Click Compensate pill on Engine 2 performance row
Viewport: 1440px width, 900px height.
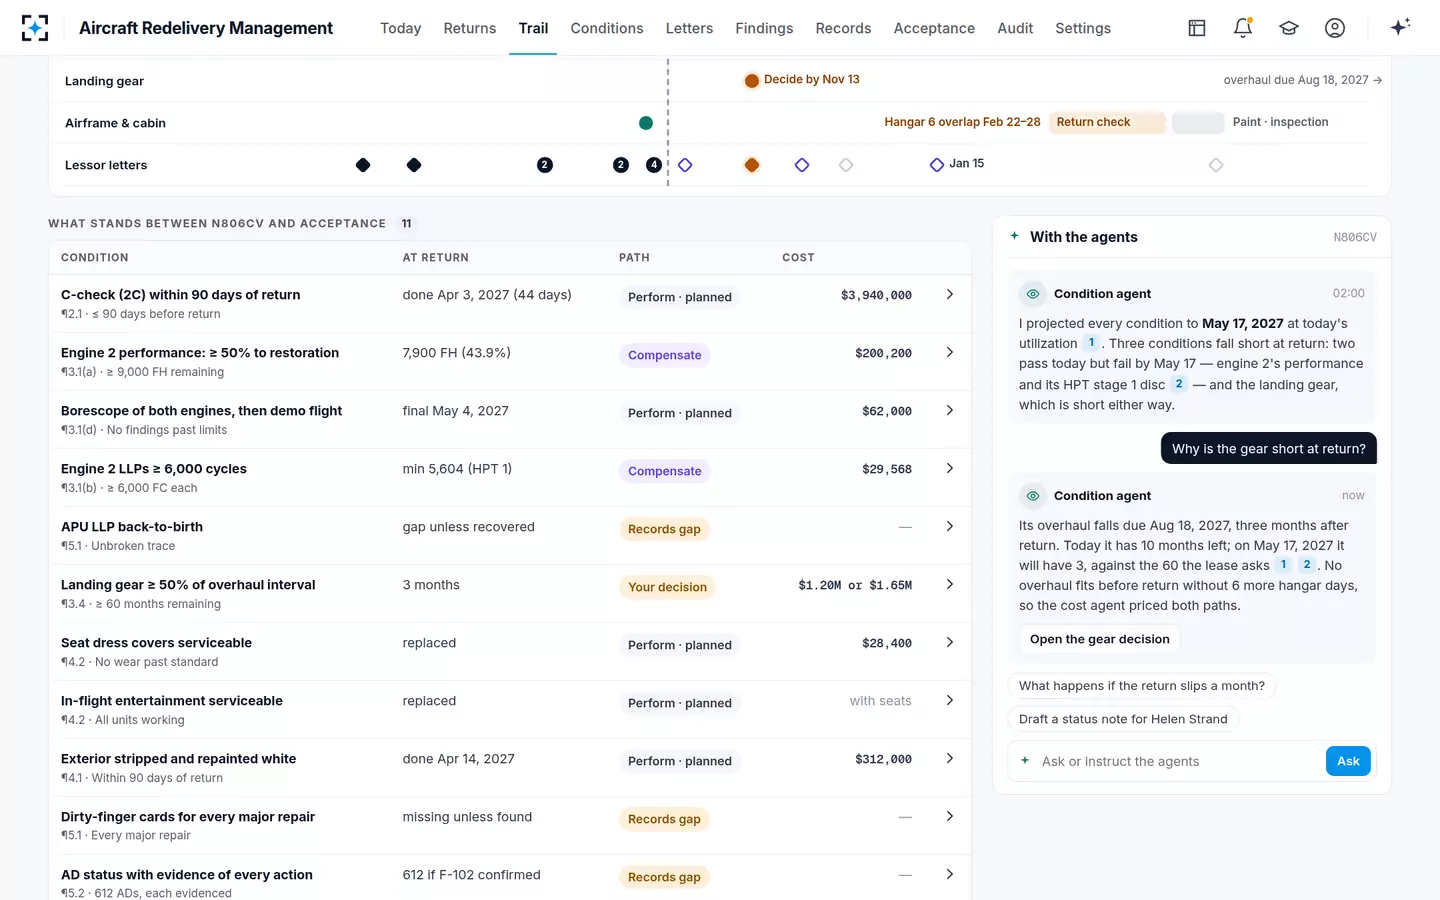[x=665, y=355]
